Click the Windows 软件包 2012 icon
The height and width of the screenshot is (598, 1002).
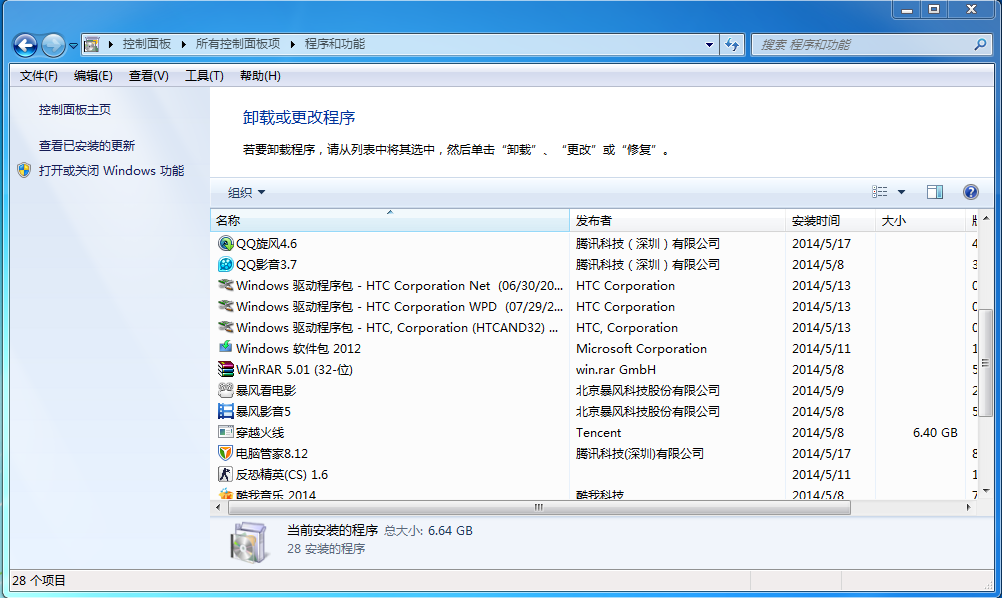point(225,348)
